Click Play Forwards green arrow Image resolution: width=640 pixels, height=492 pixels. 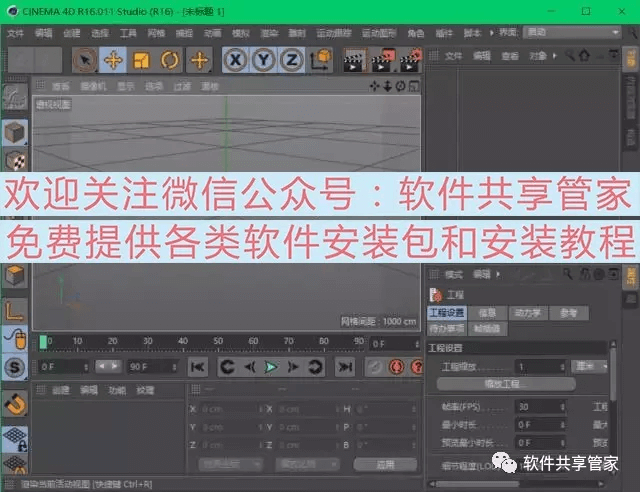[x=271, y=367]
